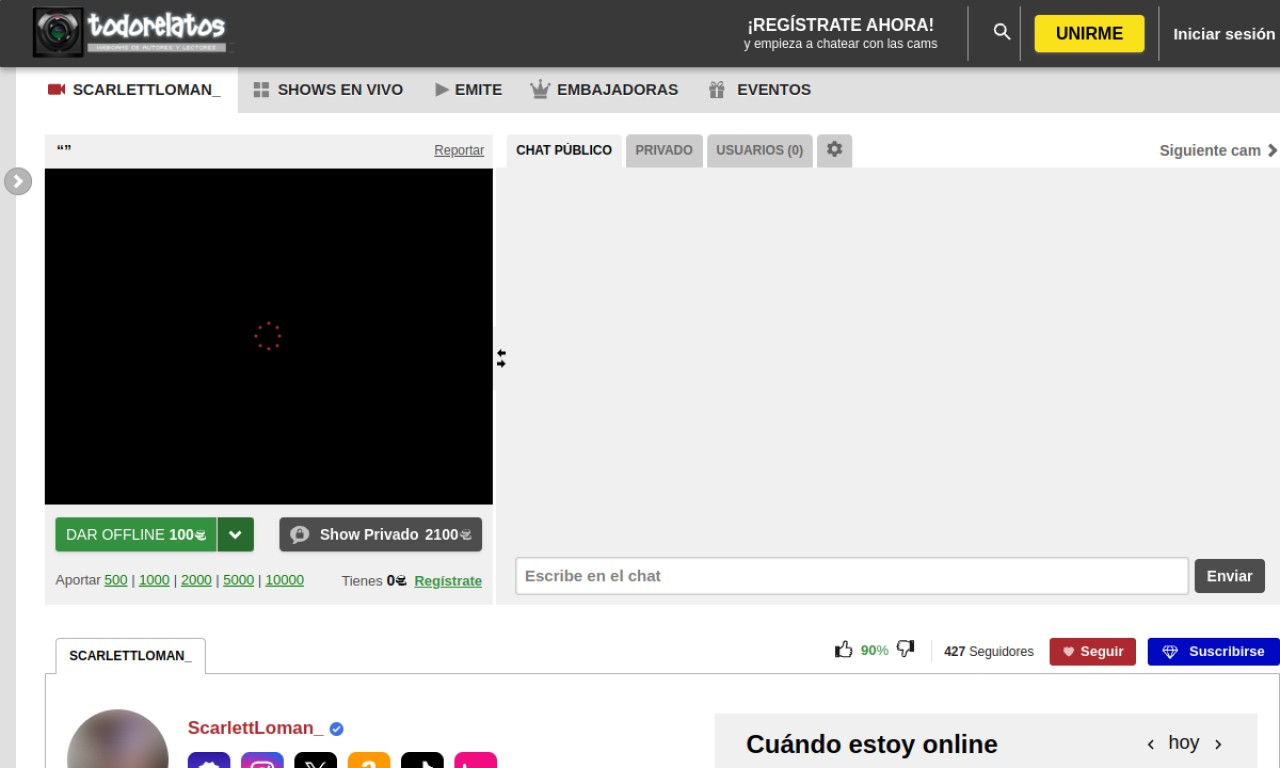Click the 90% rating text
This screenshot has height=768, width=1280.
[x=874, y=651]
